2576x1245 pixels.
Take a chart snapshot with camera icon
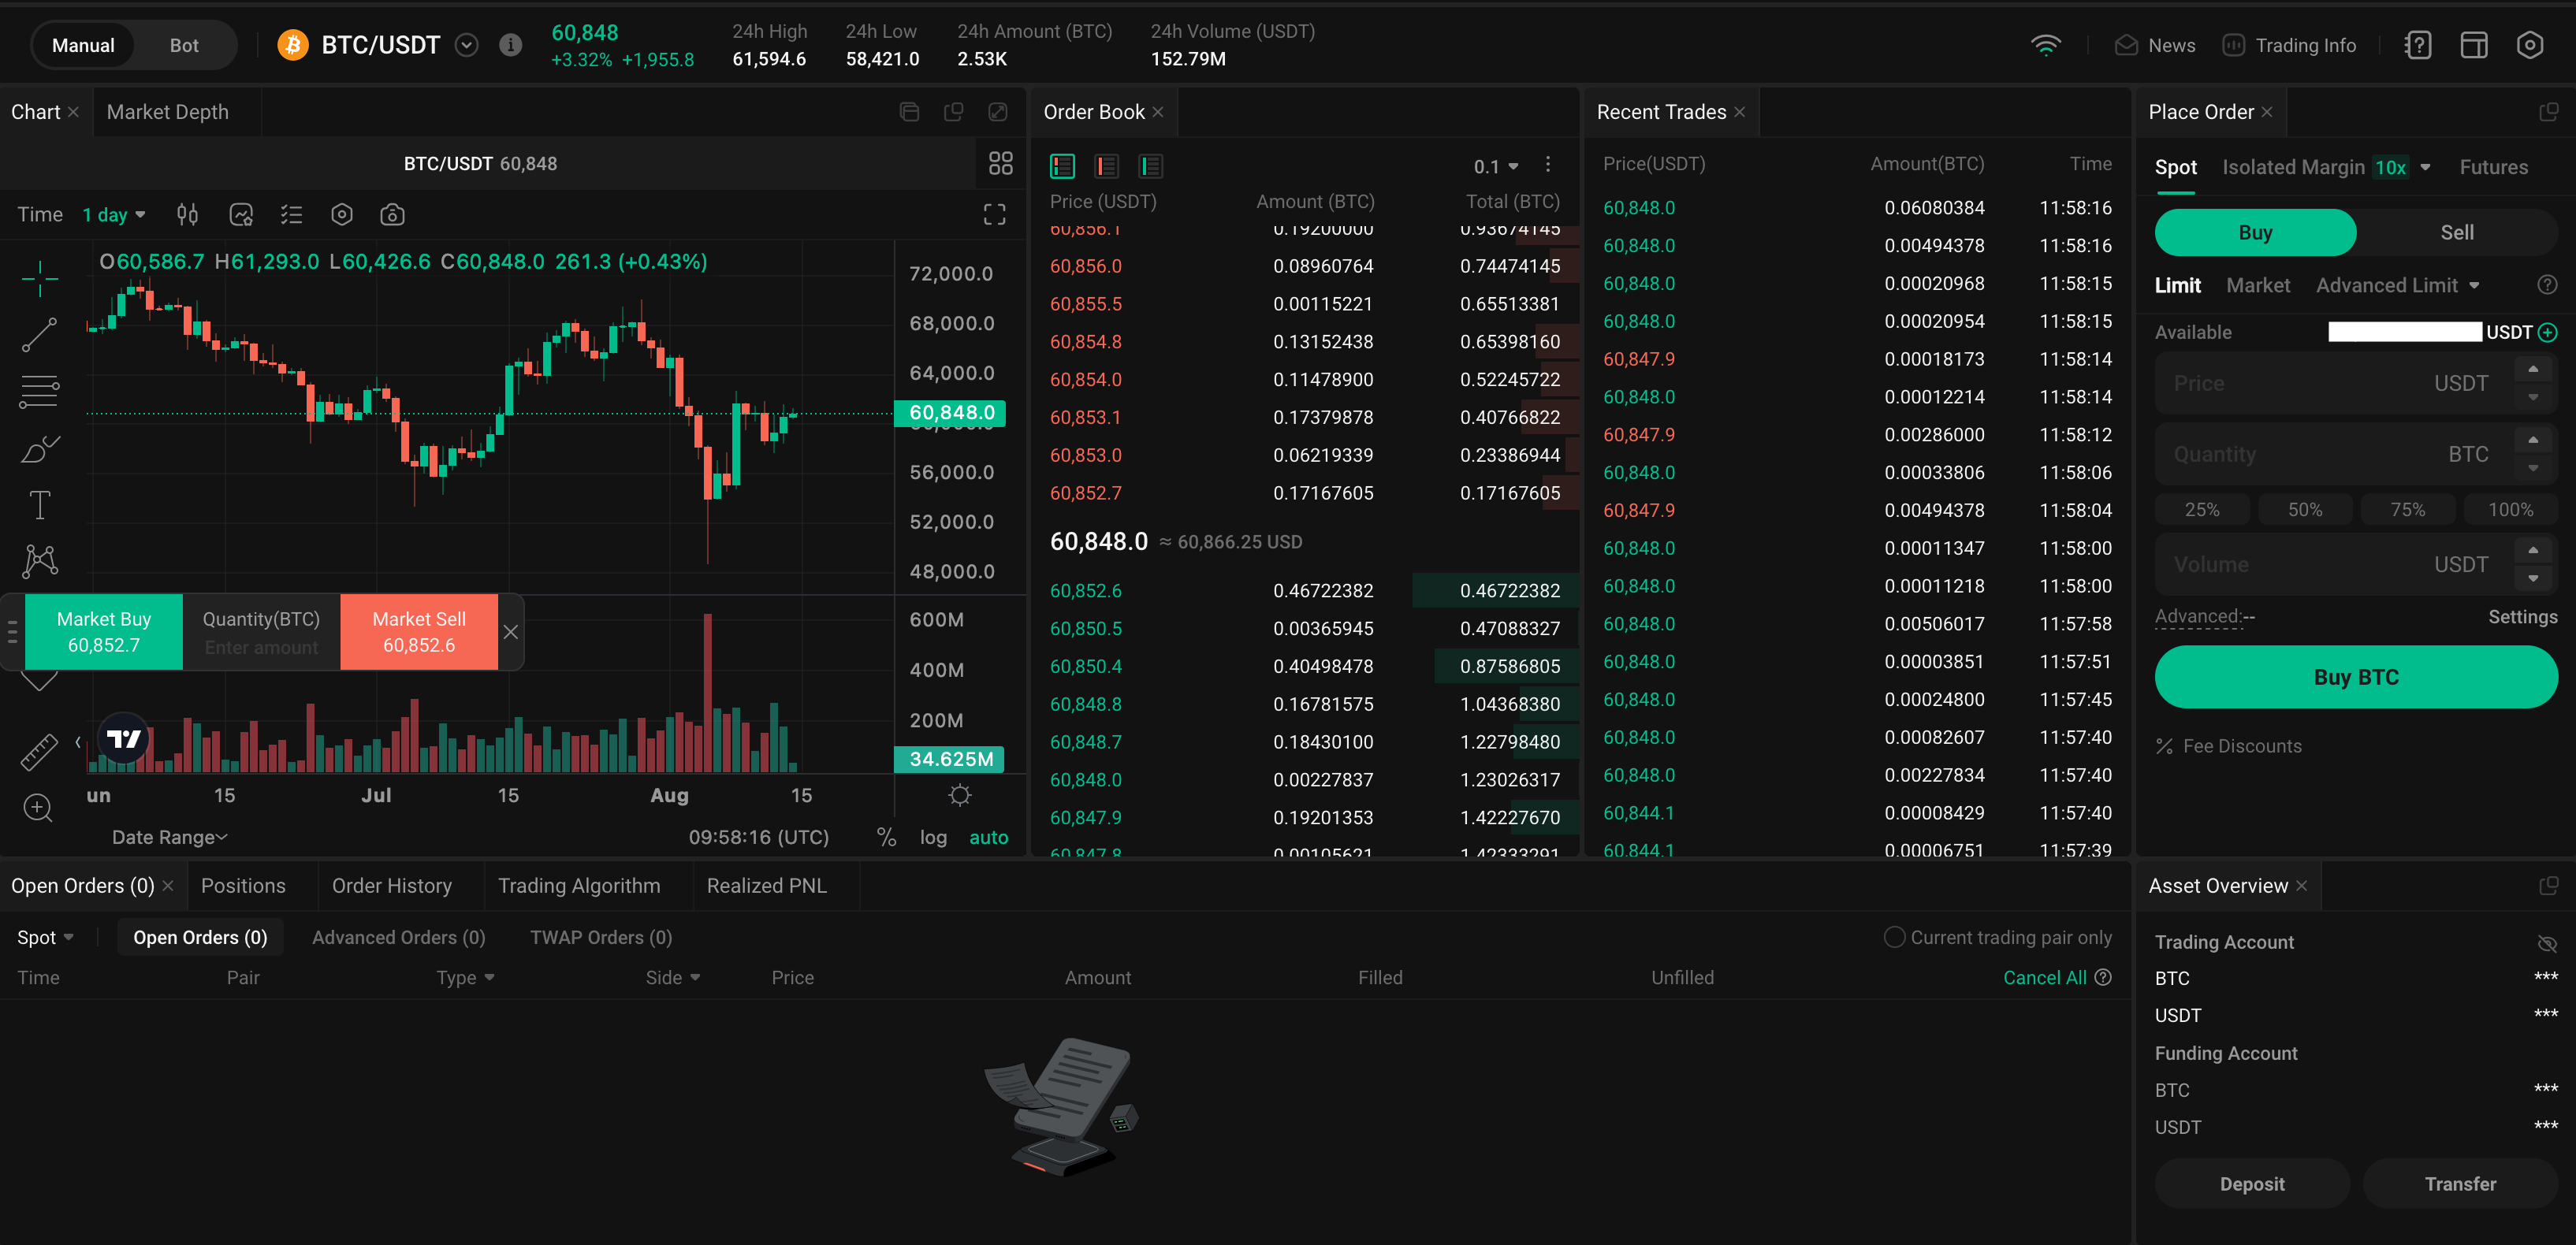pyautogui.click(x=392, y=214)
